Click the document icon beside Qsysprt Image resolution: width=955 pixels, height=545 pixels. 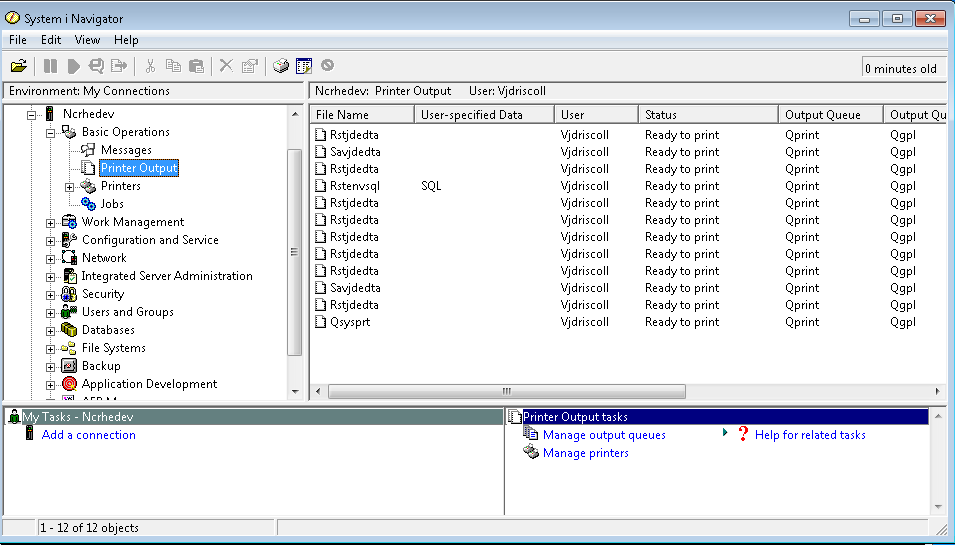point(321,322)
